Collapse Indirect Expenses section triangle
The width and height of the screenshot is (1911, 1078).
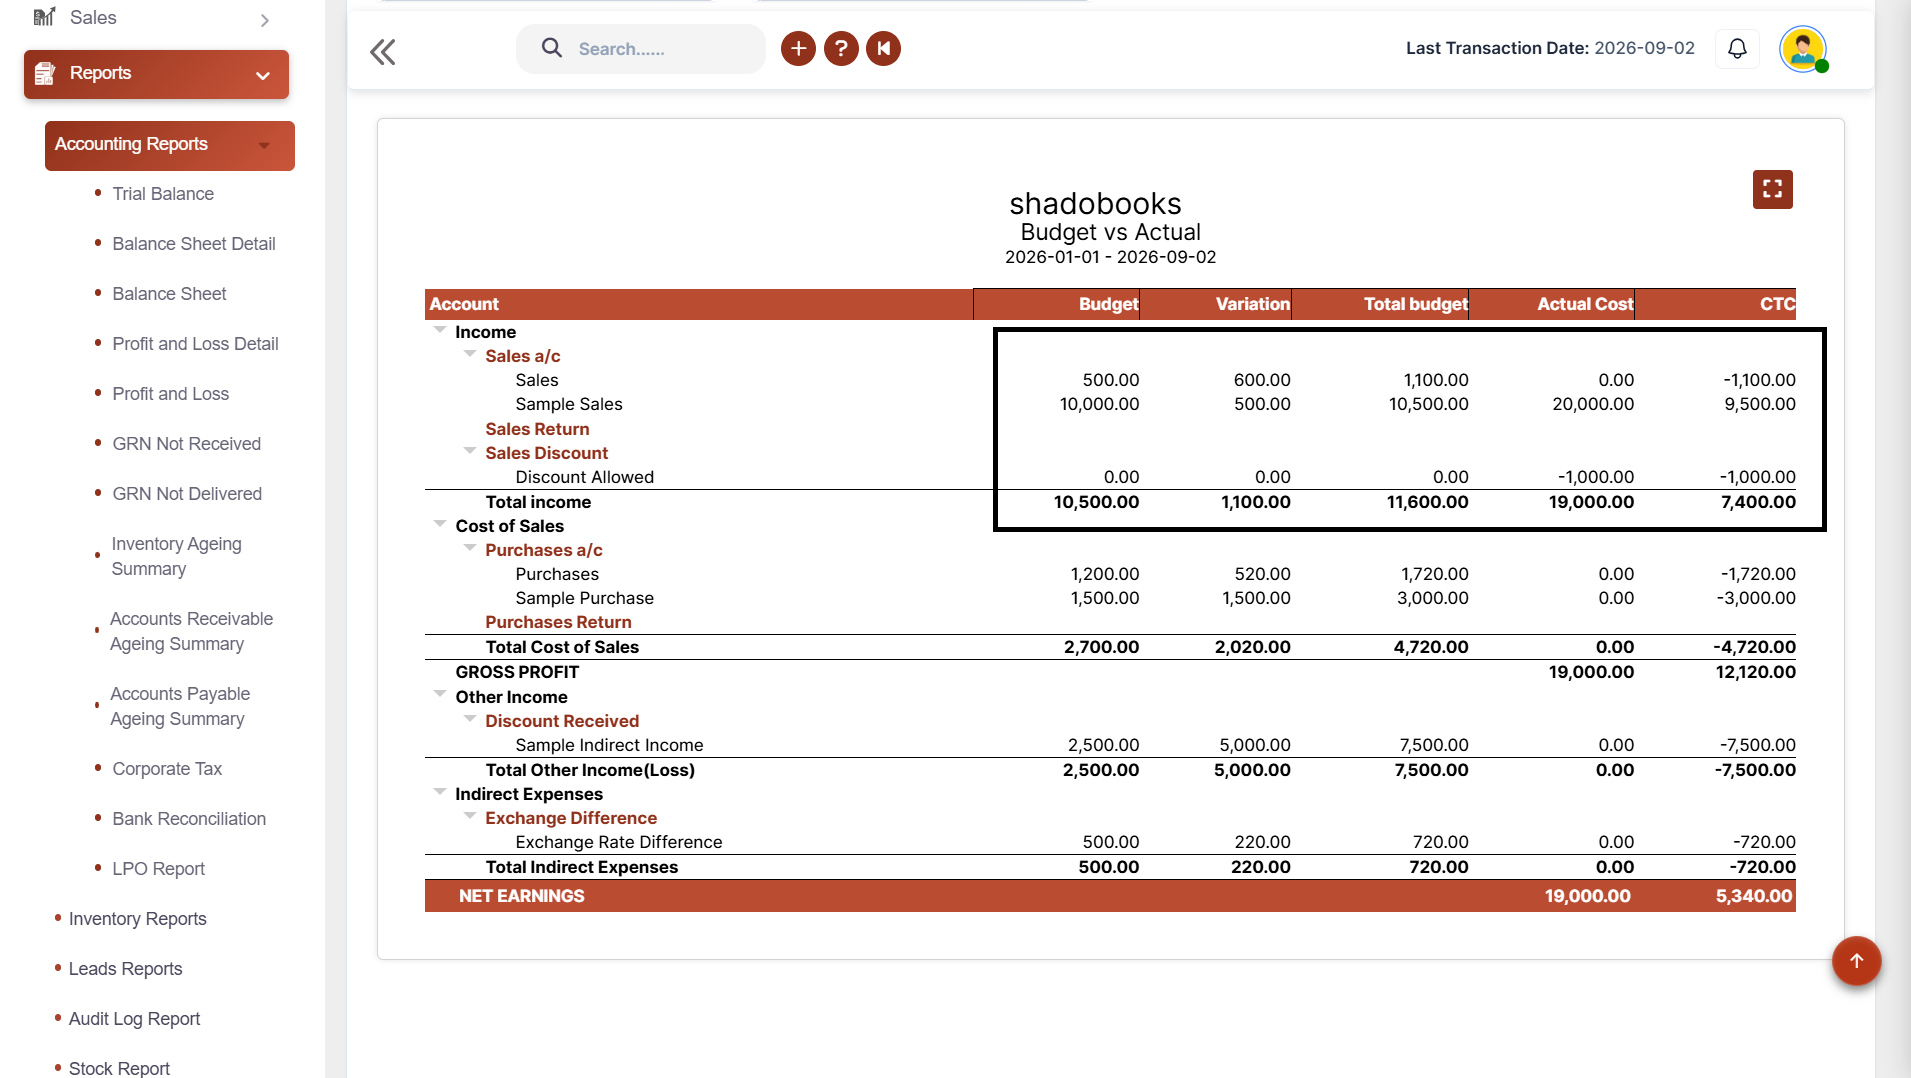[x=440, y=792]
